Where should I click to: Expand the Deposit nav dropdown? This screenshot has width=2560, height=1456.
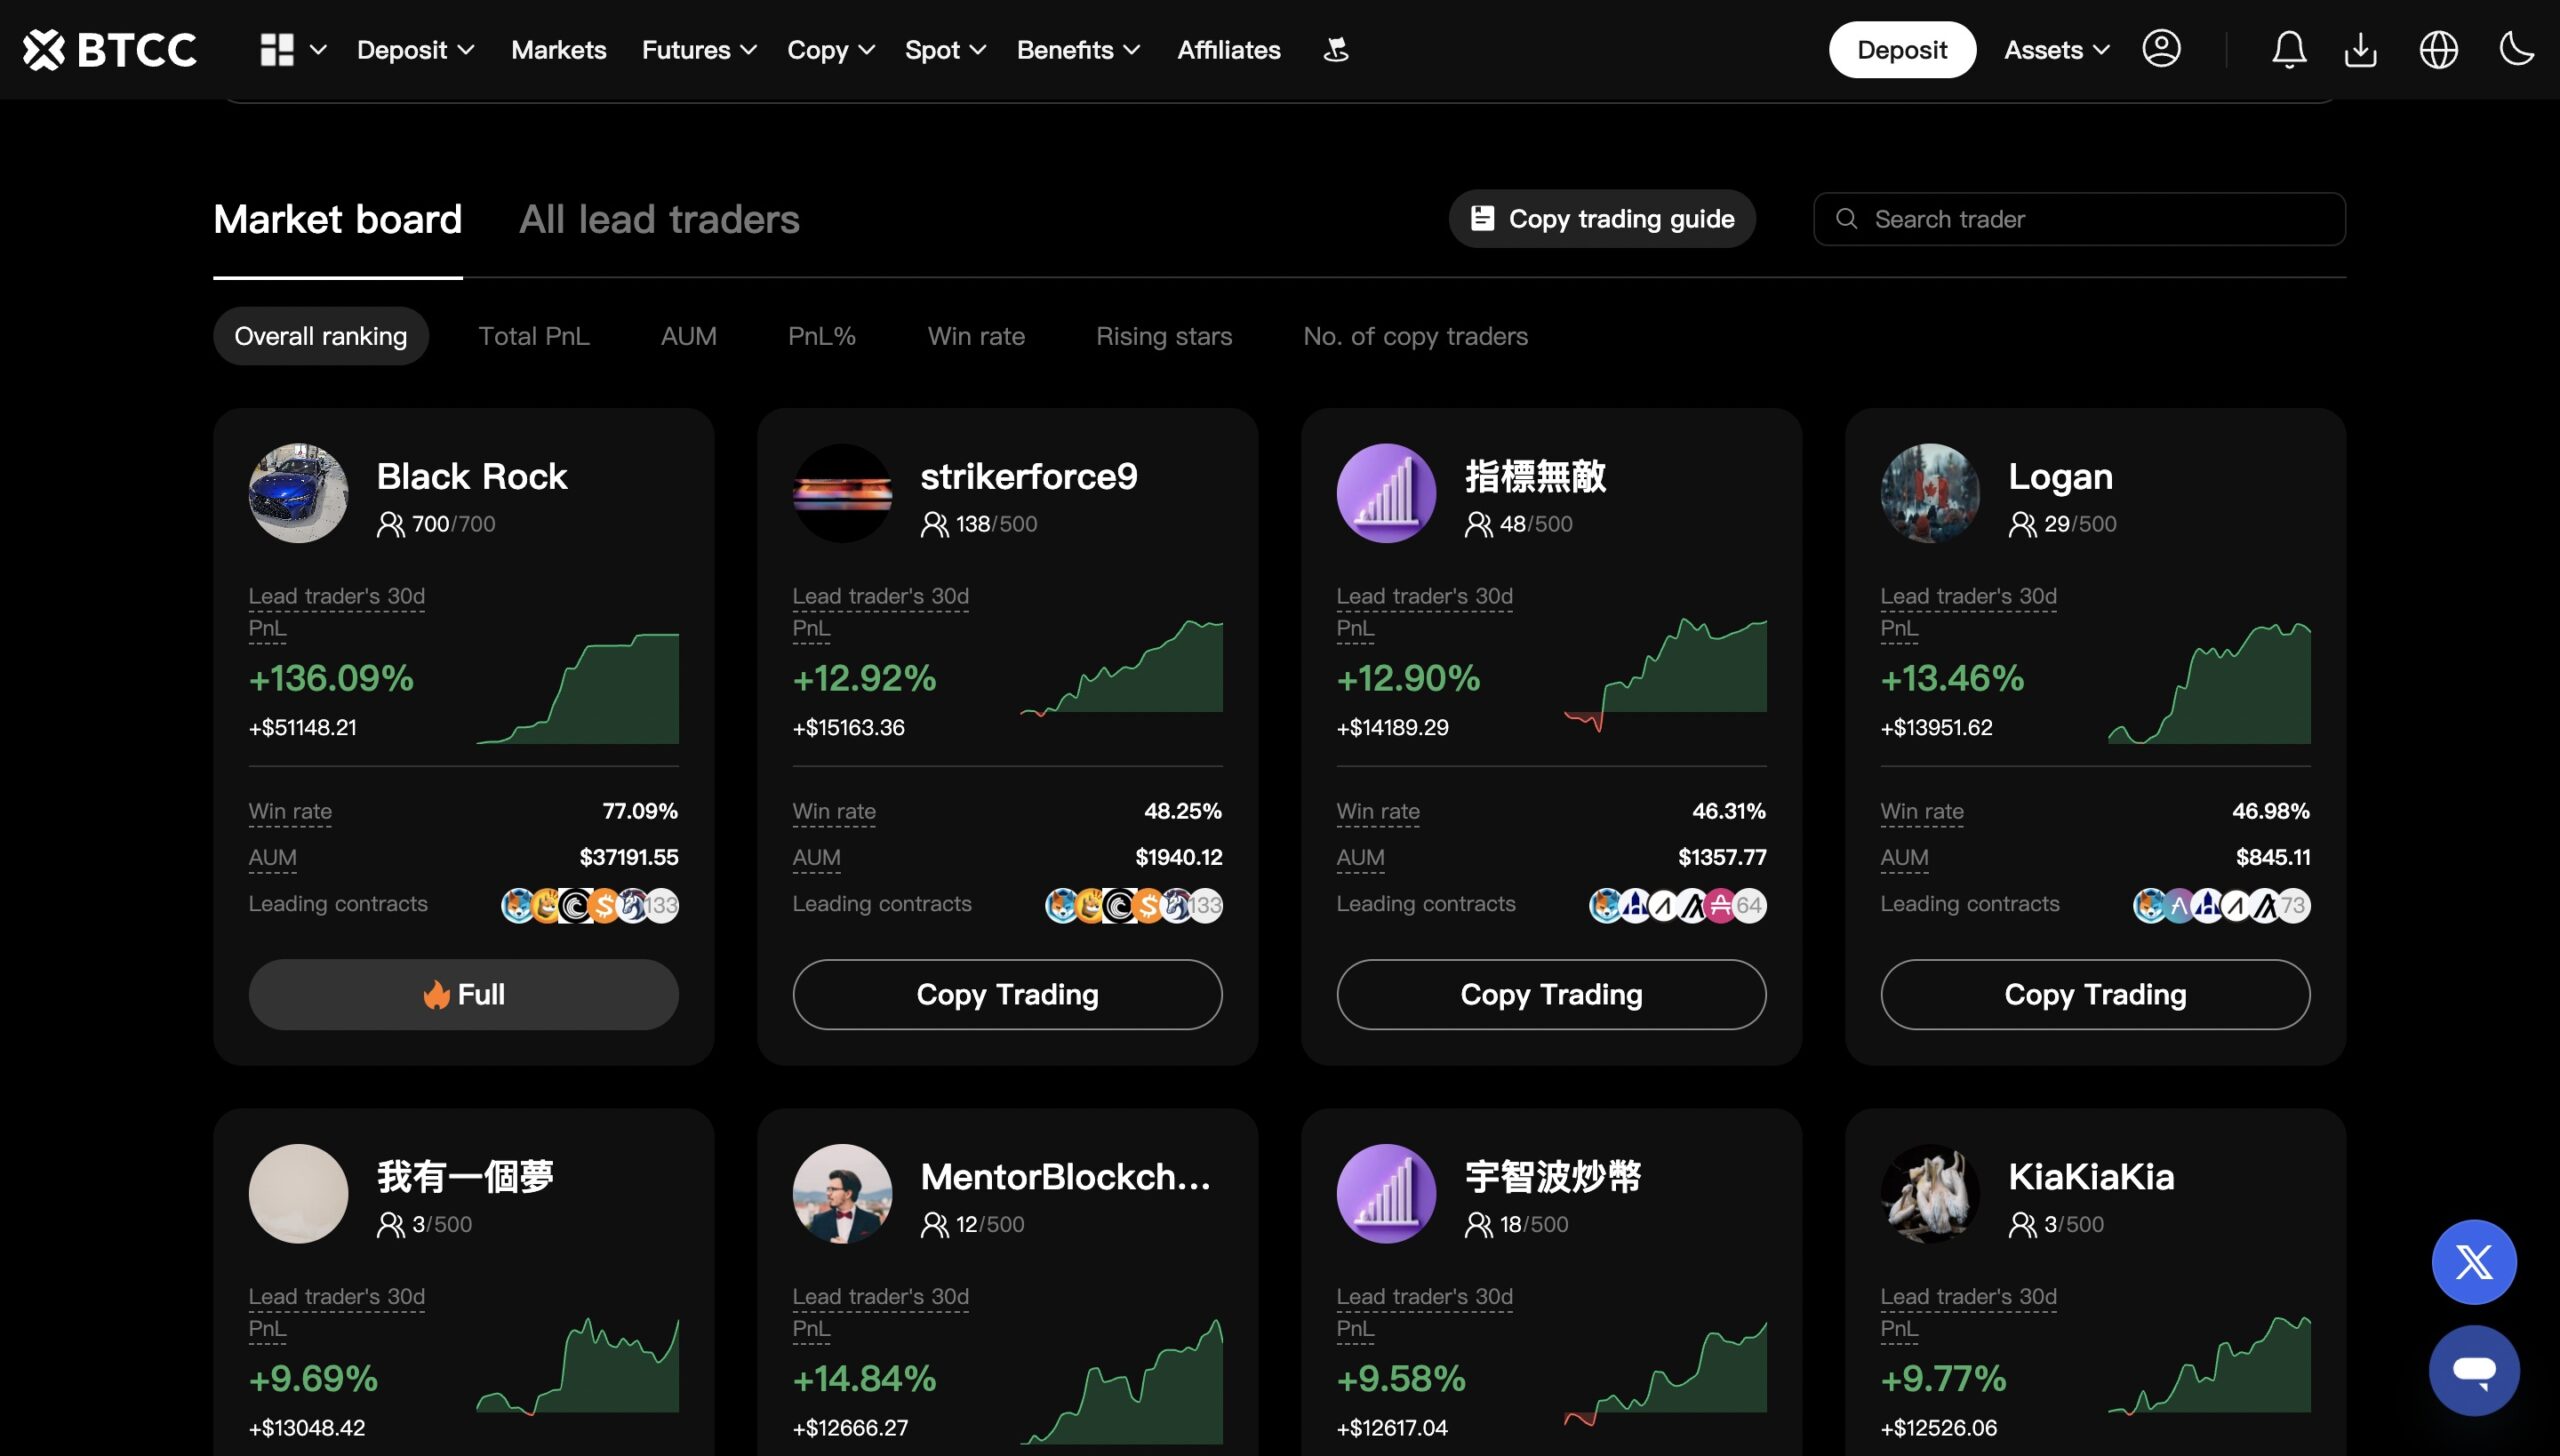click(x=415, y=50)
